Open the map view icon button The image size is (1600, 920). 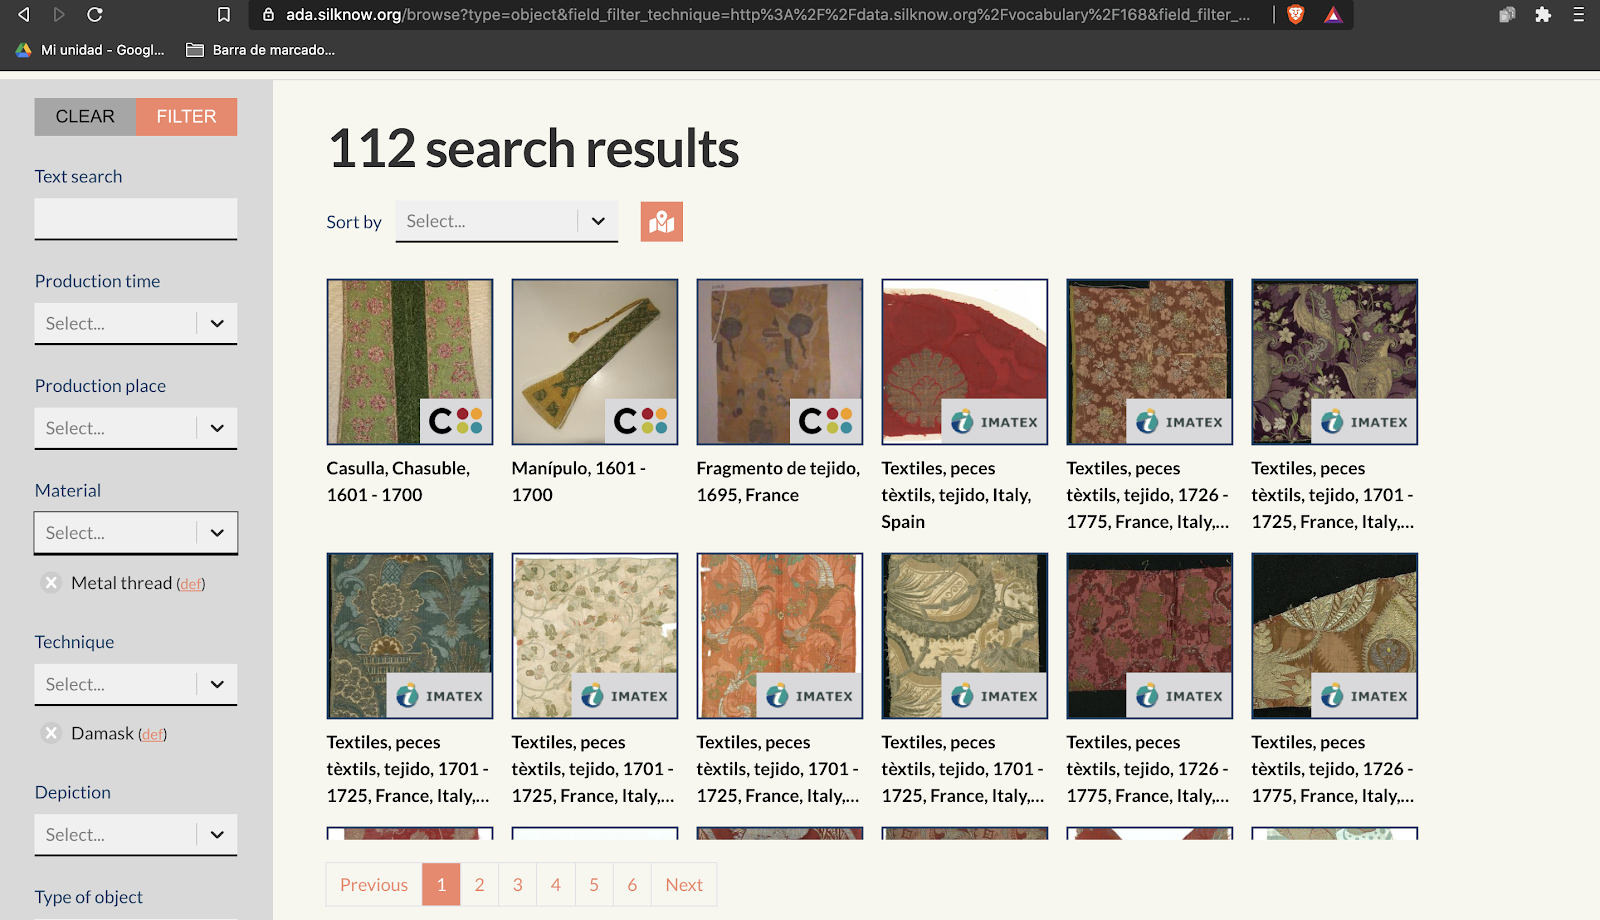tap(662, 222)
